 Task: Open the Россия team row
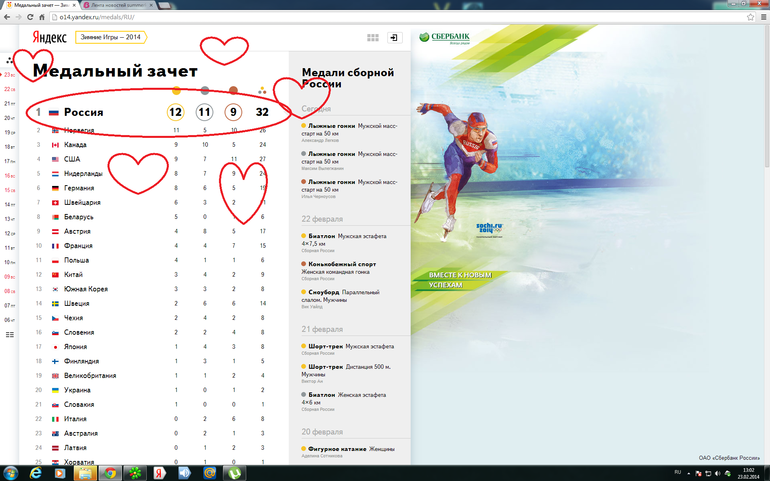click(x=154, y=112)
